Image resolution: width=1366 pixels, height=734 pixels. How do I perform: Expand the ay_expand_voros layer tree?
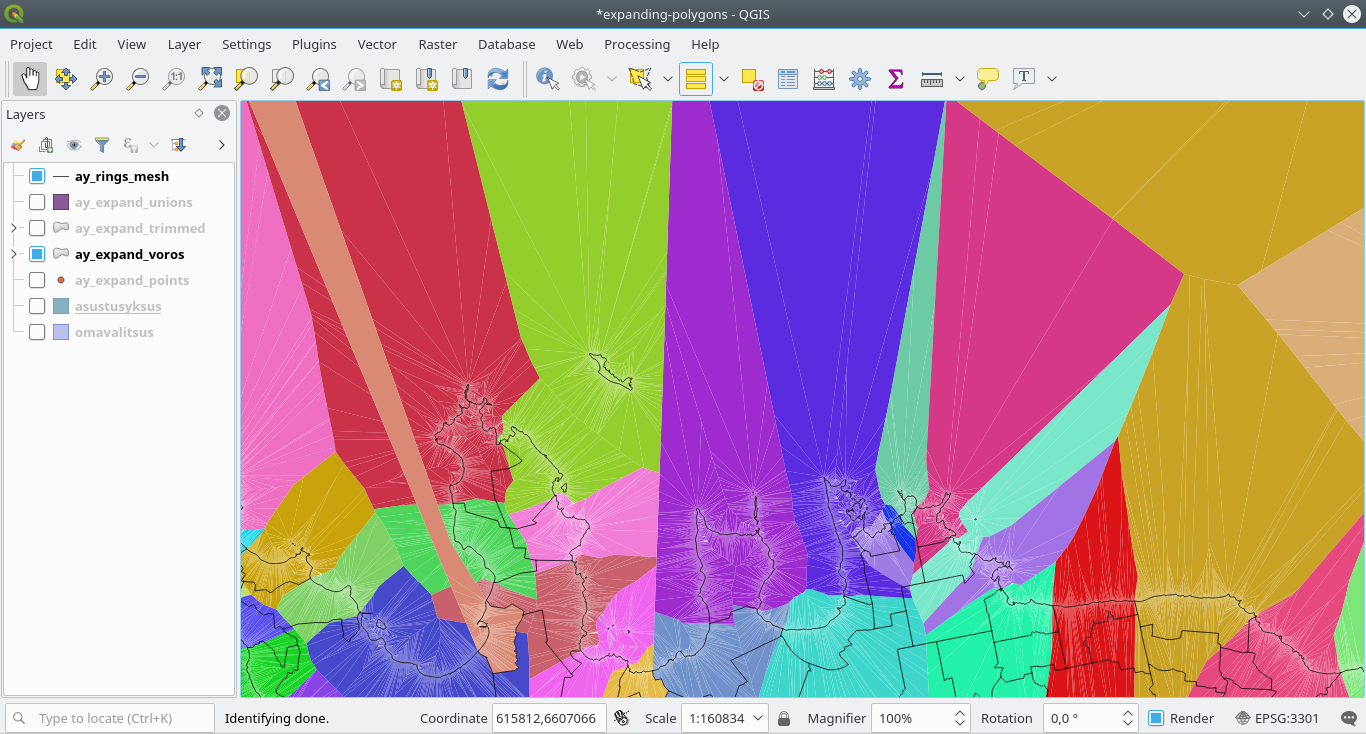[x=14, y=254]
